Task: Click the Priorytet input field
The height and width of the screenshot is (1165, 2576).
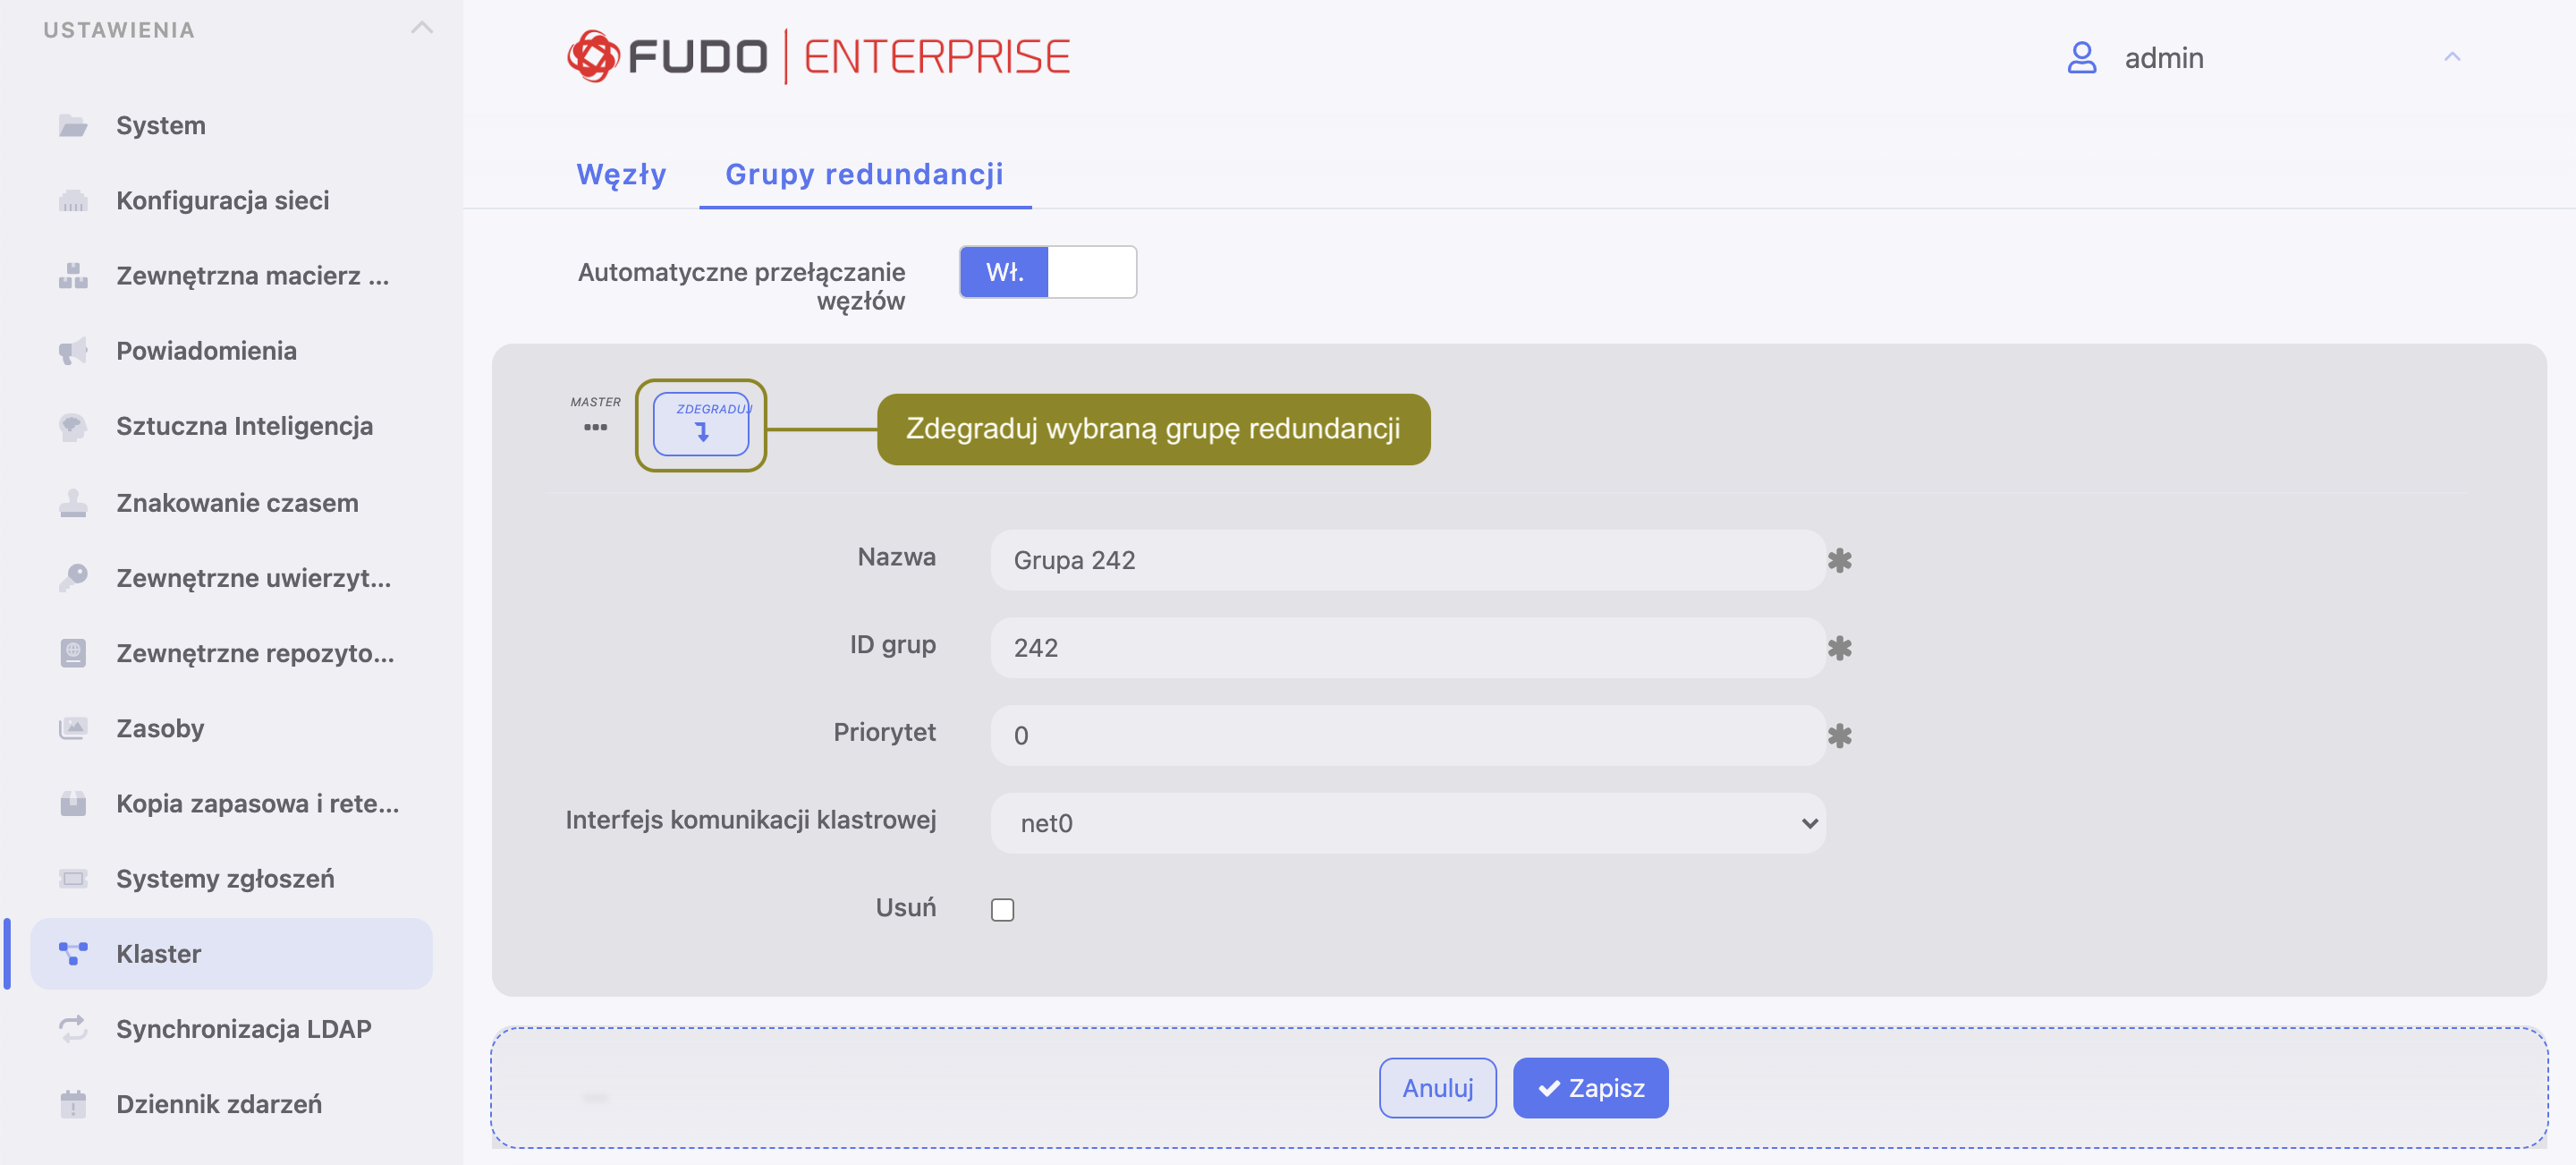Action: click(x=1408, y=735)
